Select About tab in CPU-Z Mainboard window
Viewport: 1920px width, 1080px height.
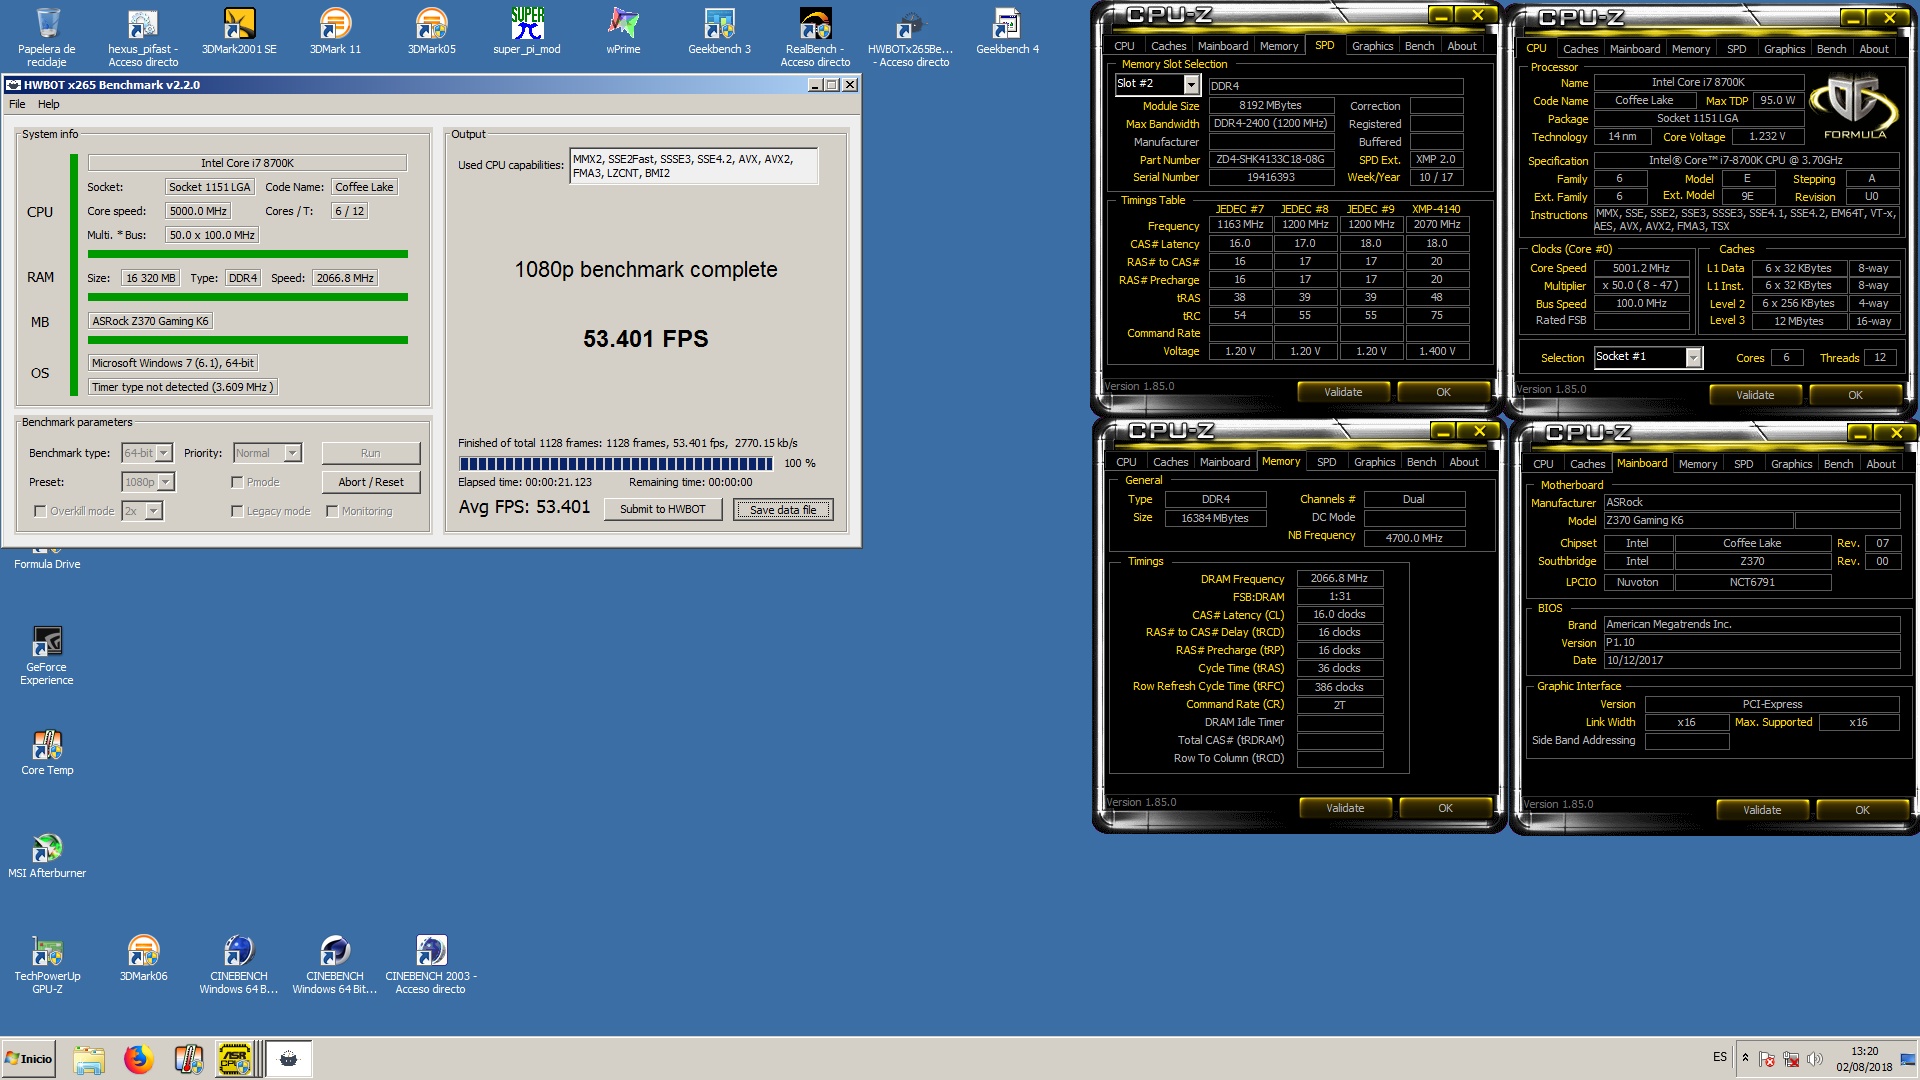click(x=1880, y=464)
